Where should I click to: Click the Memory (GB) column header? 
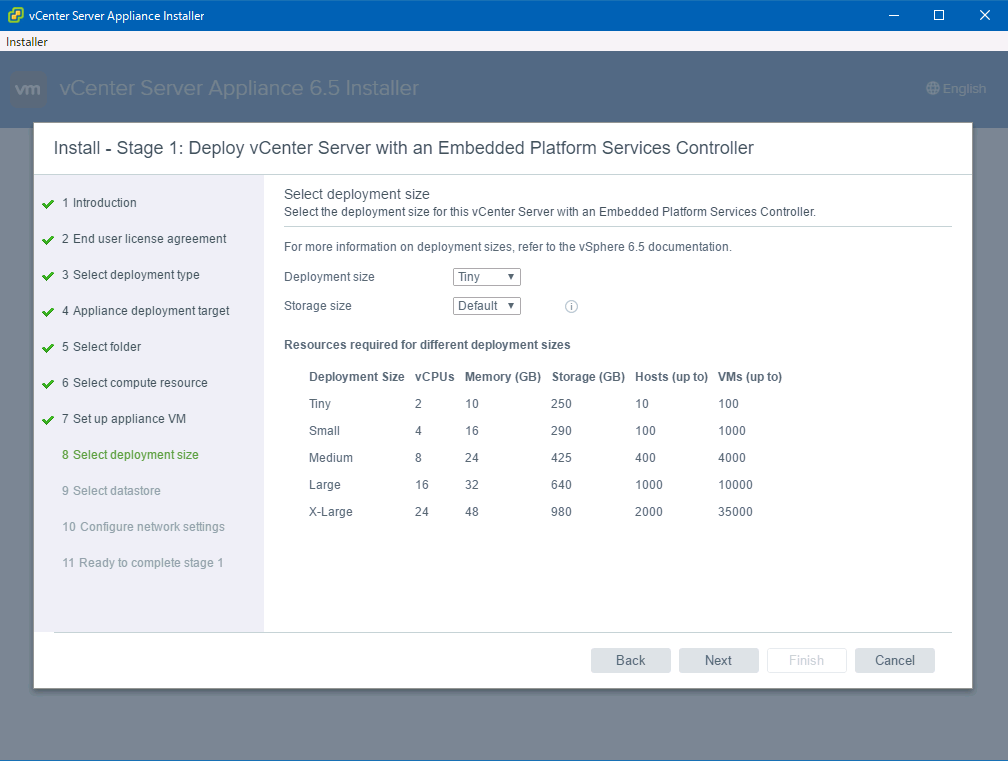pyautogui.click(x=503, y=377)
